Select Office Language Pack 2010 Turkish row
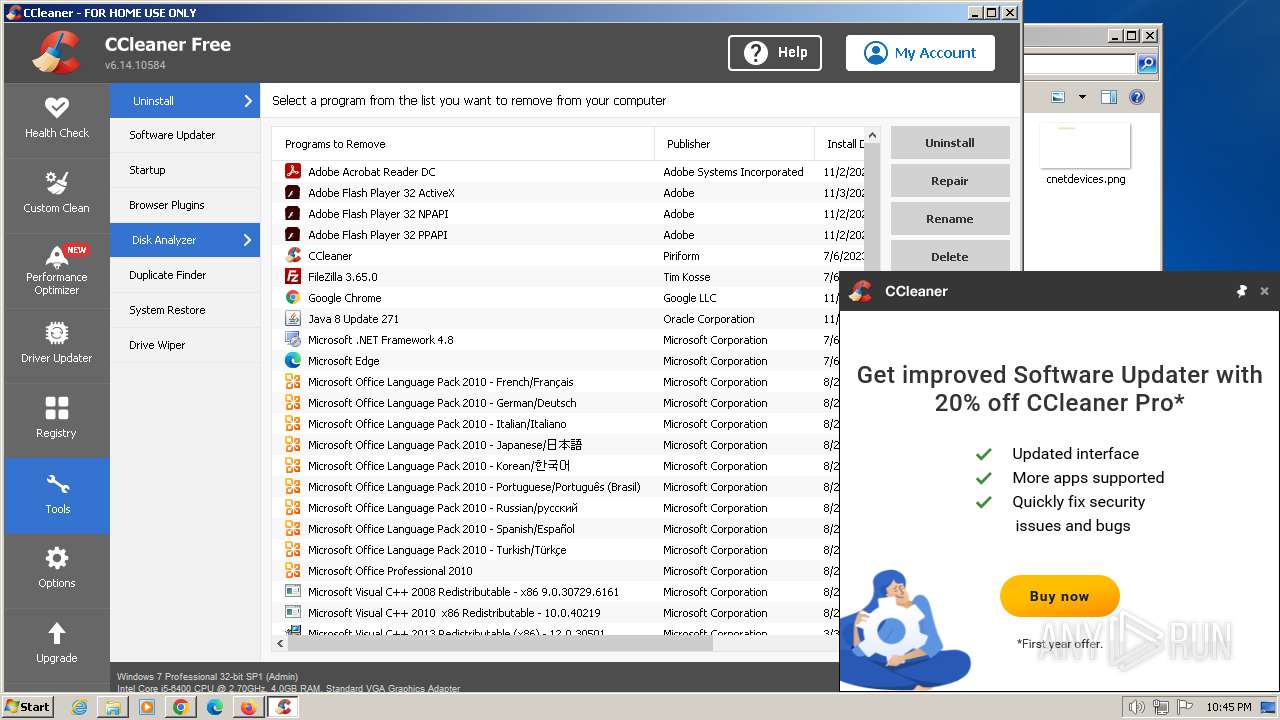 coord(555,549)
